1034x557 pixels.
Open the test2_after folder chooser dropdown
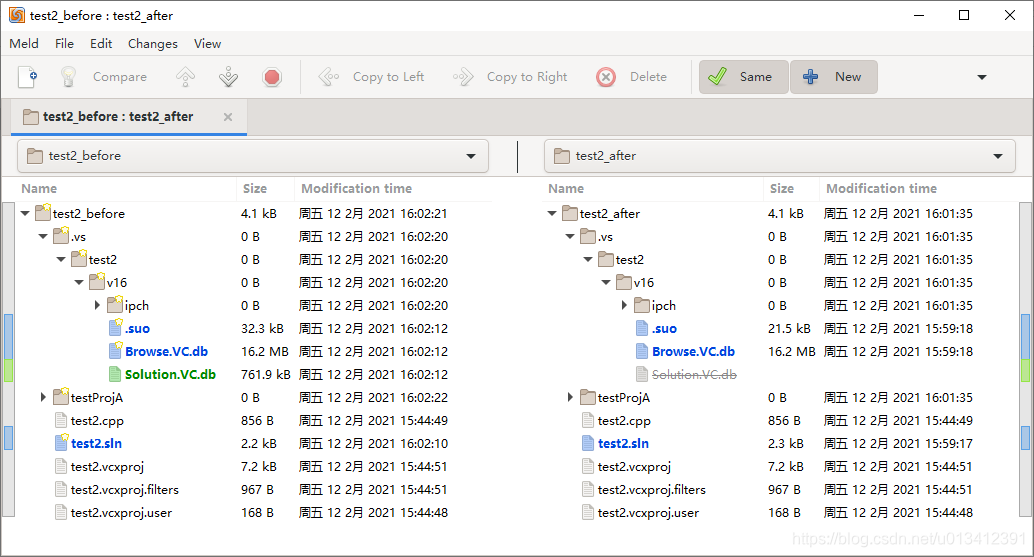click(x=779, y=156)
